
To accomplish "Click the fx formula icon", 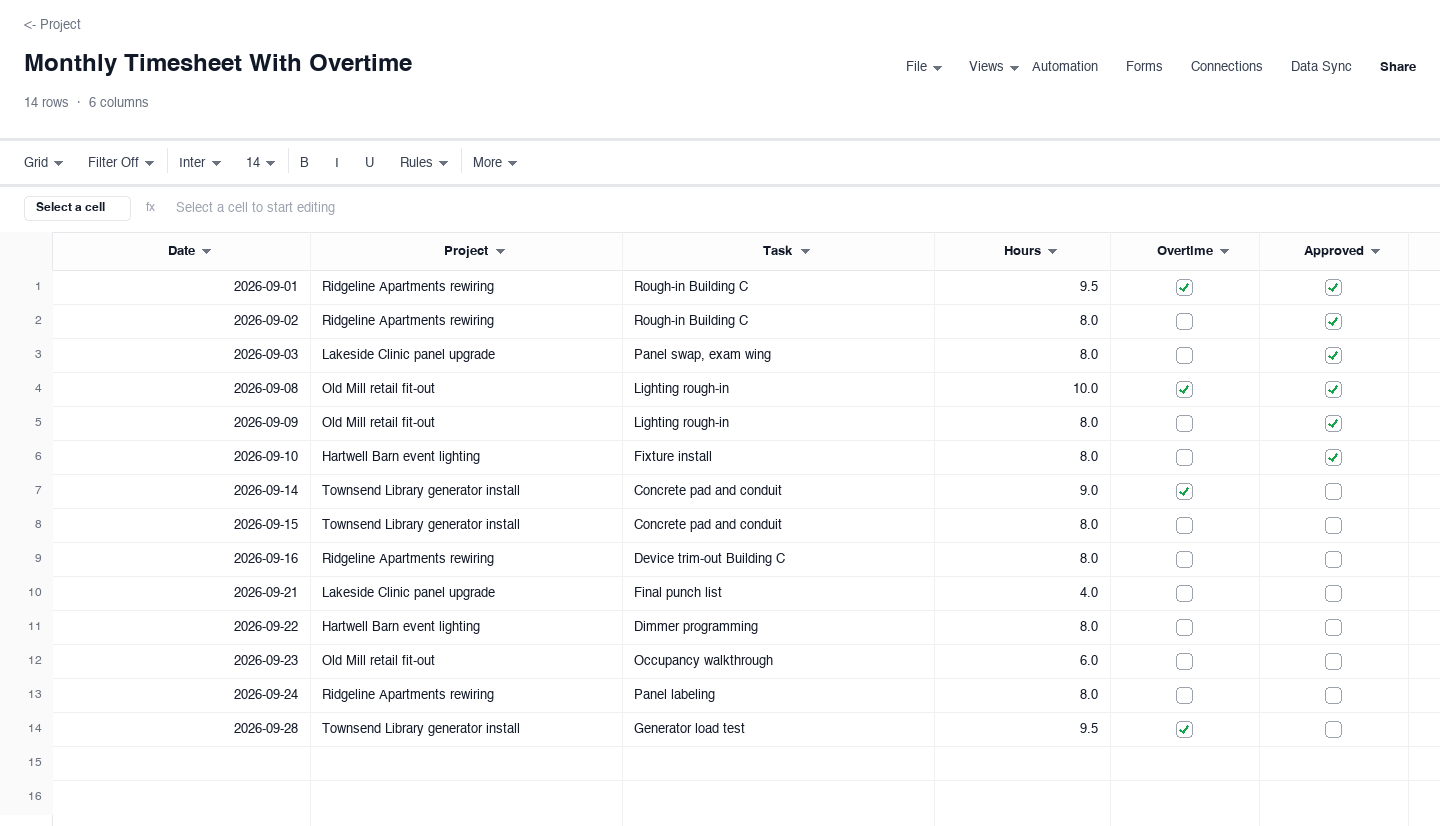I will tap(150, 207).
